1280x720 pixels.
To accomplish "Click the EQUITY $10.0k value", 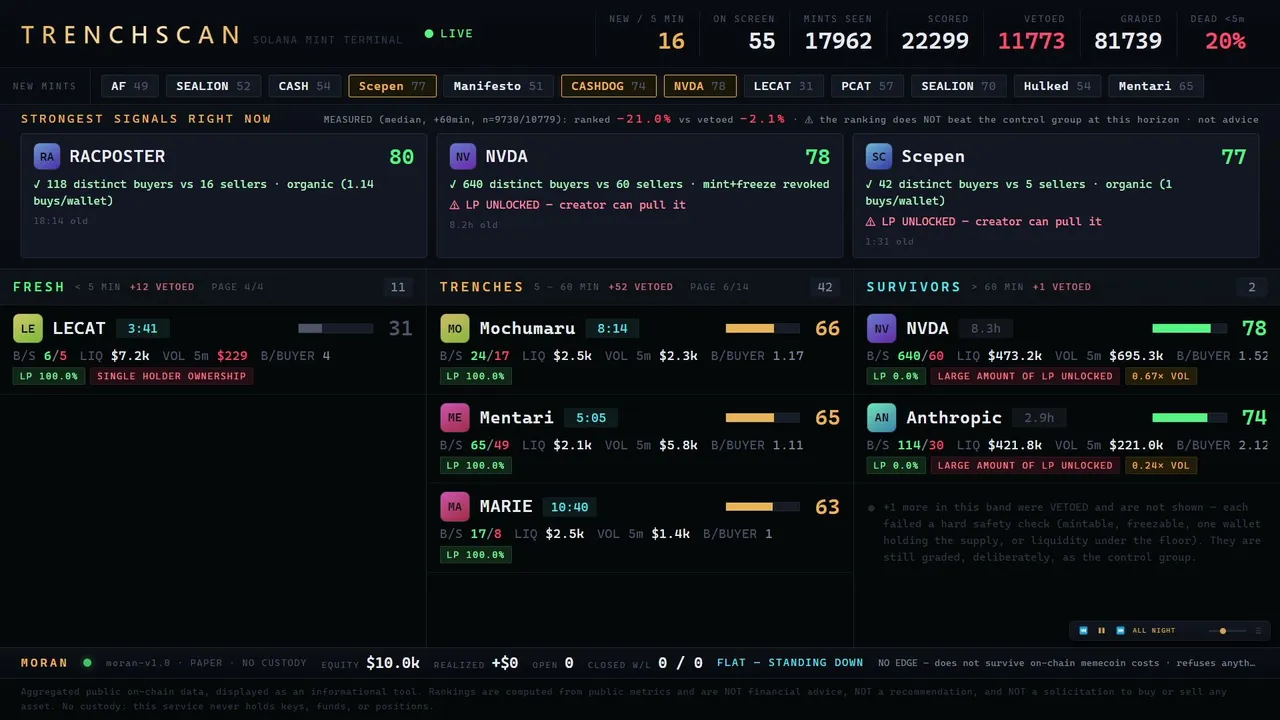I will click(393, 662).
